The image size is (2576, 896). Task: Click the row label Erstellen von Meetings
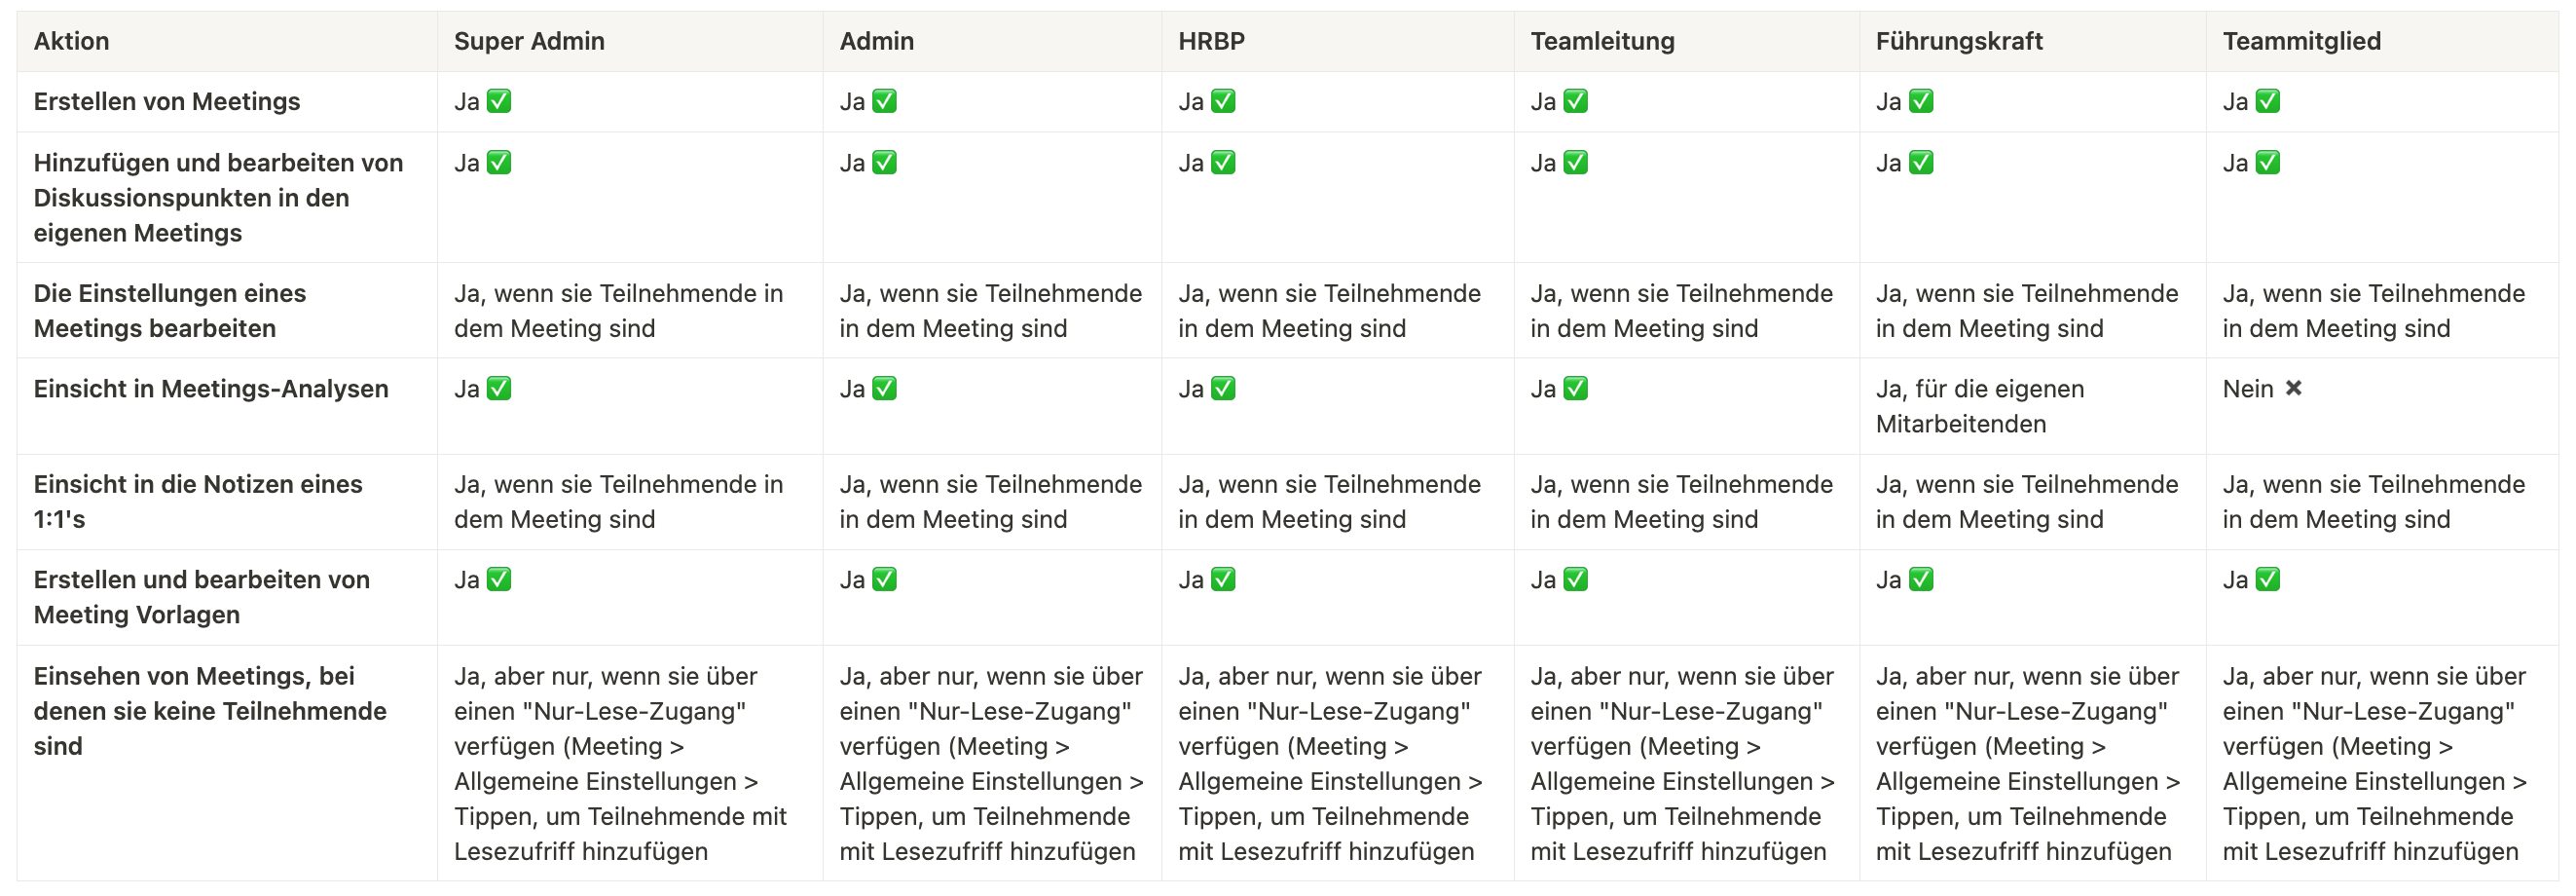pyautogui.click(x=167, y=102)
